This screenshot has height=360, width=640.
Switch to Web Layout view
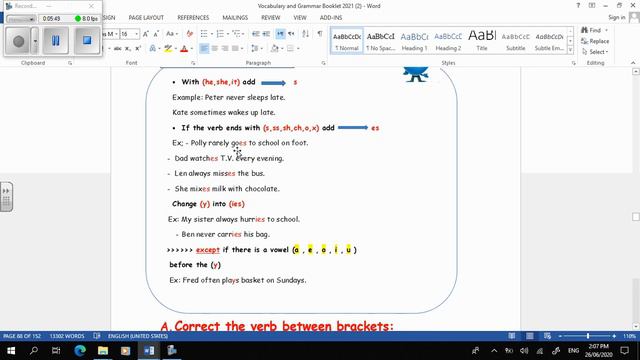coord(547,336)
